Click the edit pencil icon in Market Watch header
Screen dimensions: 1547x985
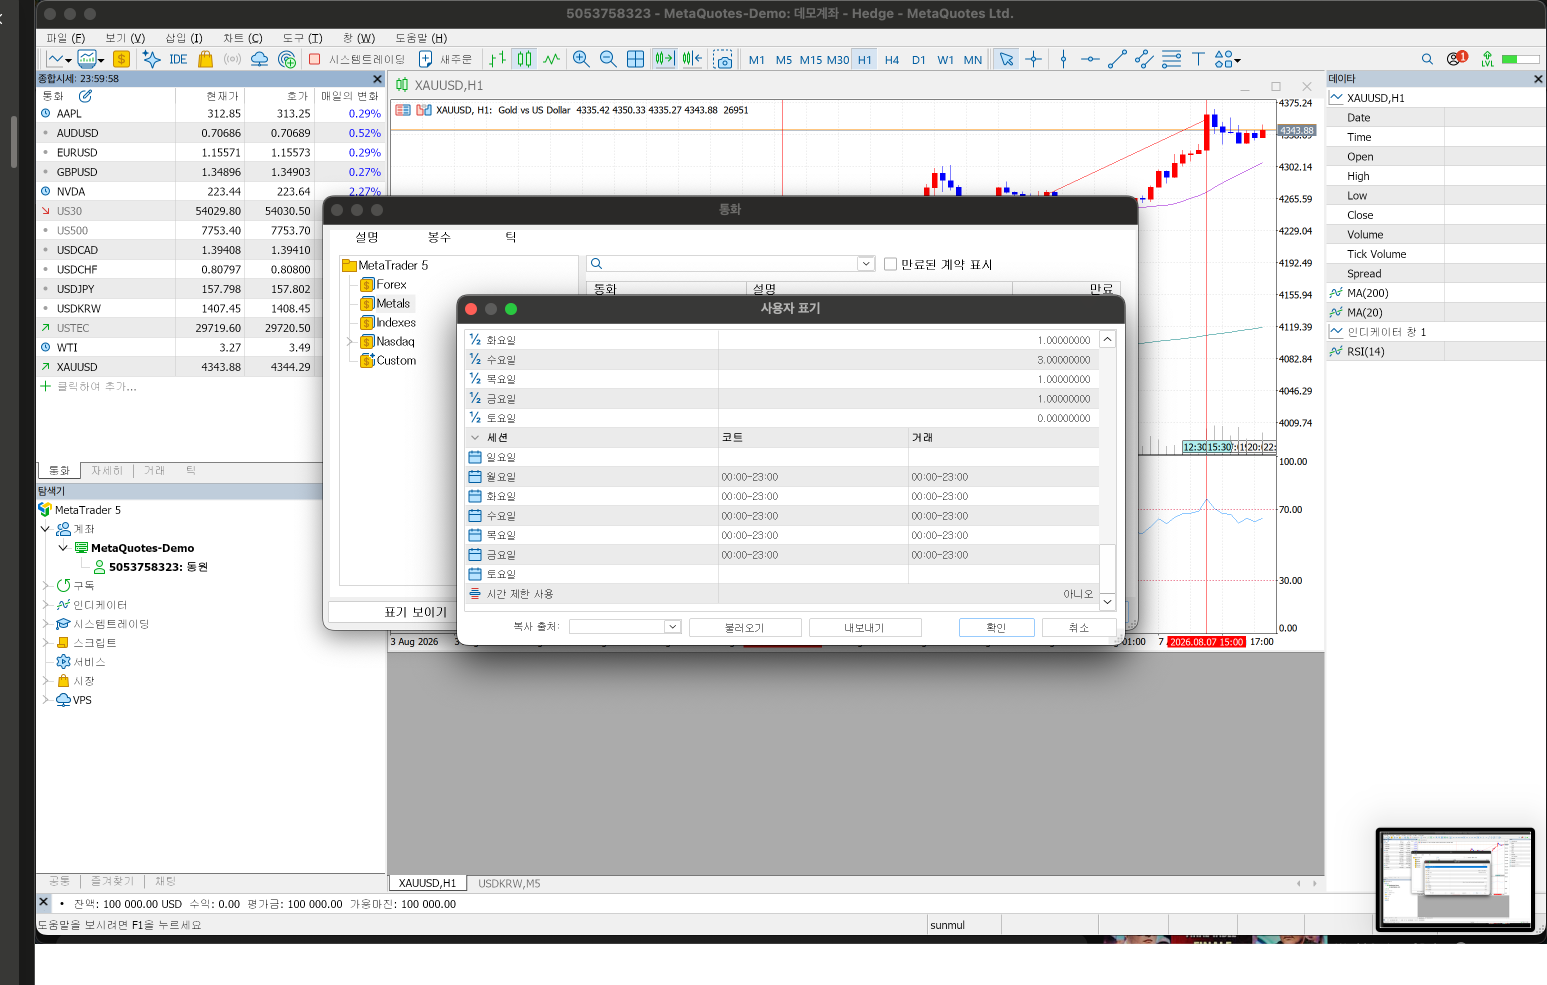tap(85, 96)
